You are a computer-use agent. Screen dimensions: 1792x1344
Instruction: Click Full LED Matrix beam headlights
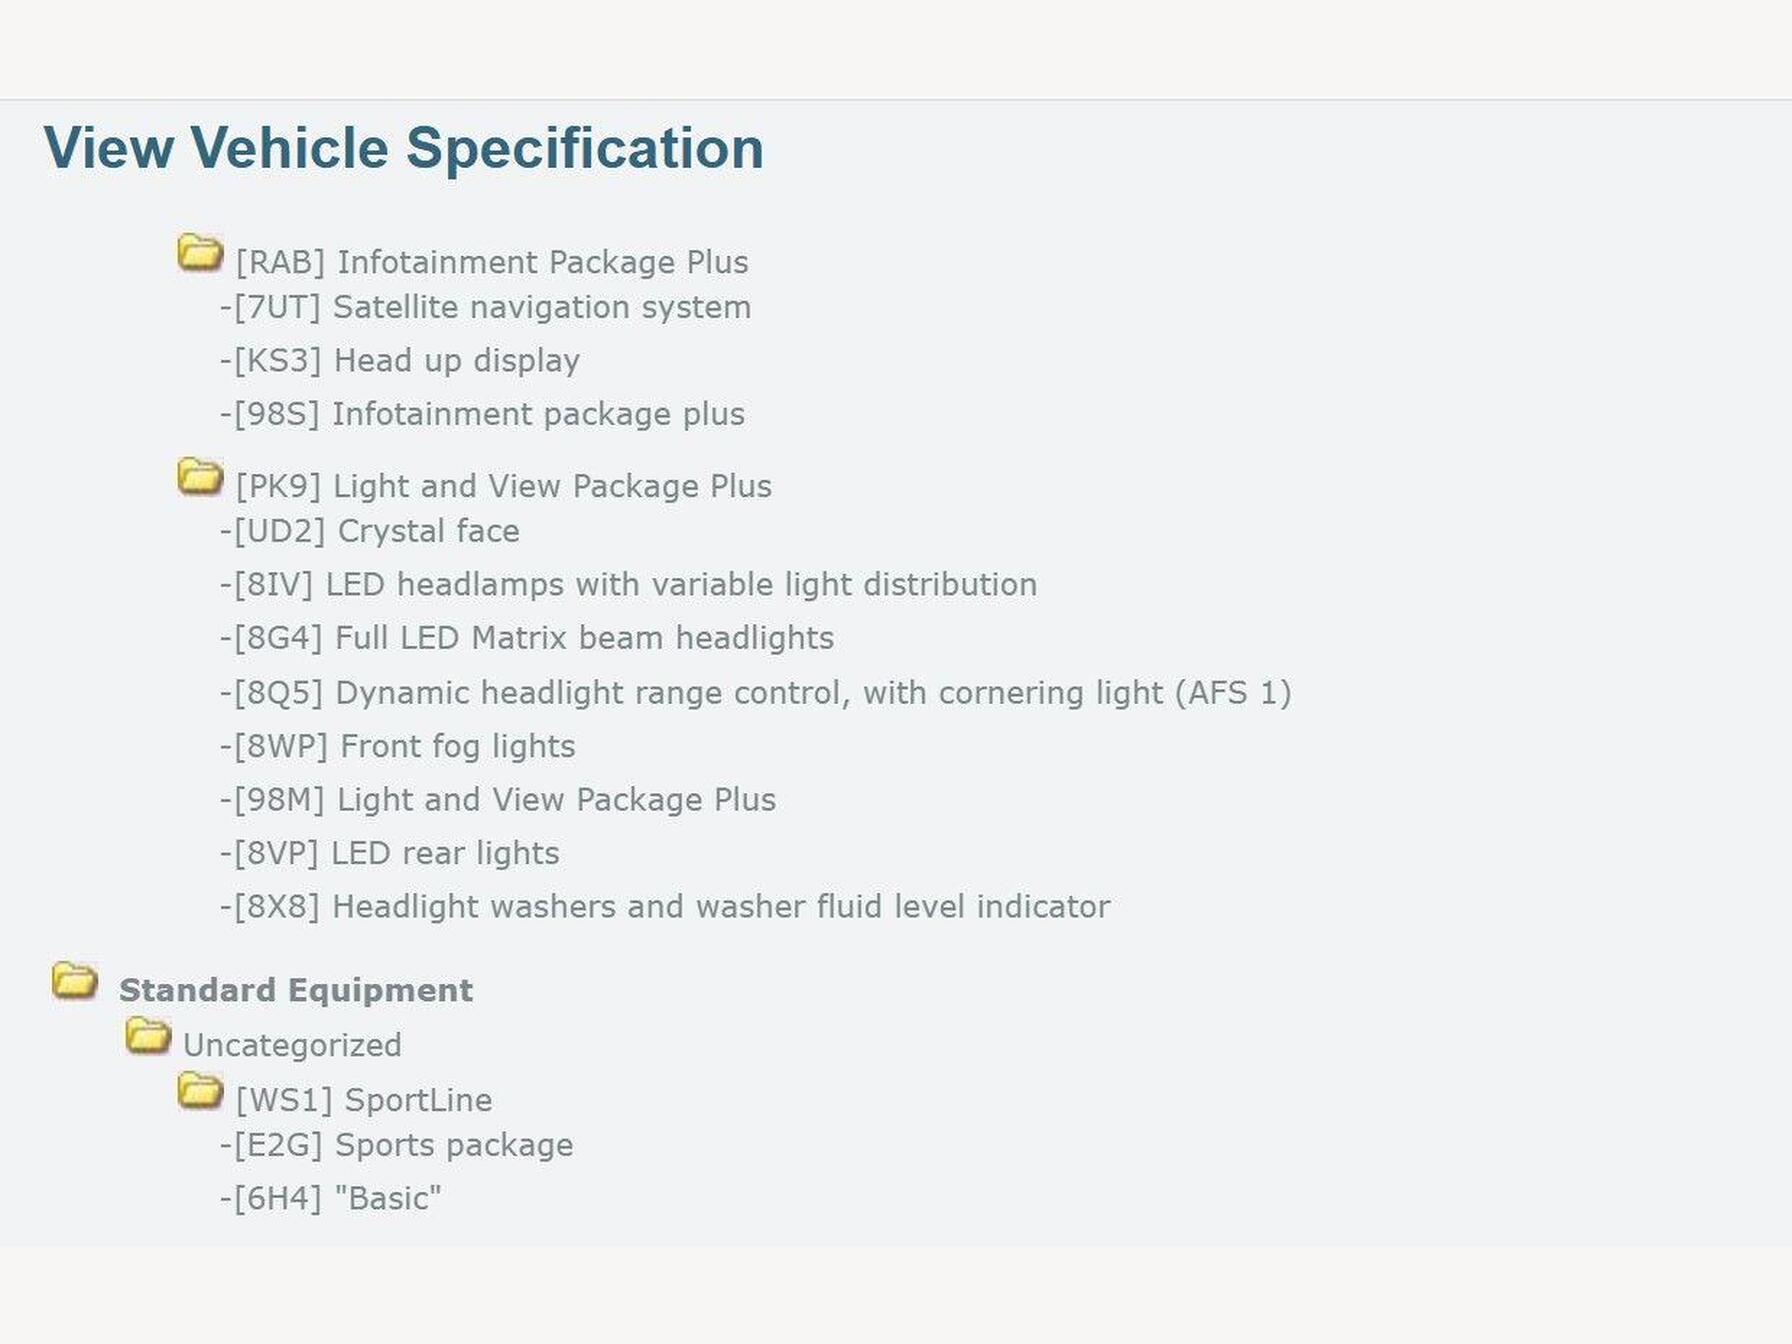pos(527,638)
